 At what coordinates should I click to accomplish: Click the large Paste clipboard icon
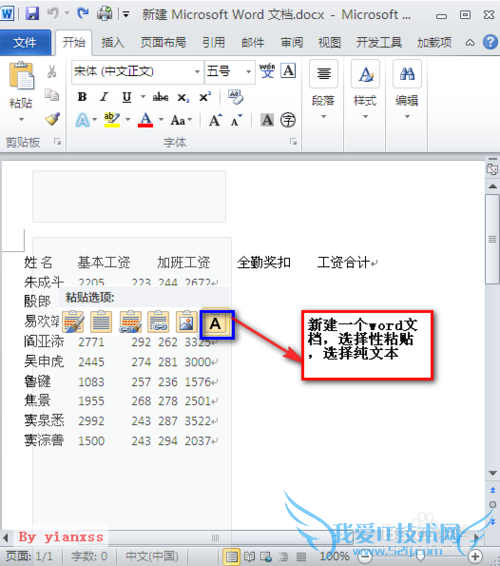pyautogui.click(x=21, y=75)
